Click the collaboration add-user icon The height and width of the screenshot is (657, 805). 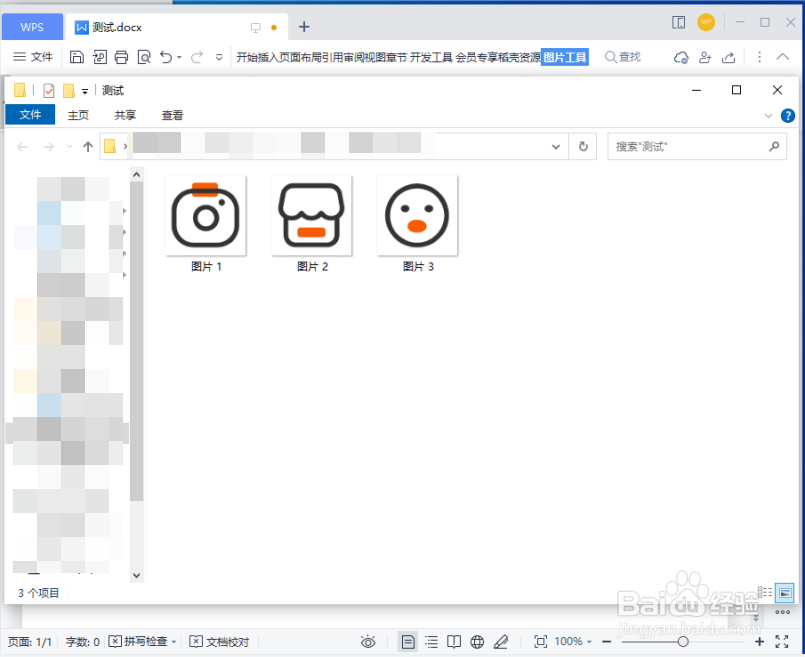point(705,57)
